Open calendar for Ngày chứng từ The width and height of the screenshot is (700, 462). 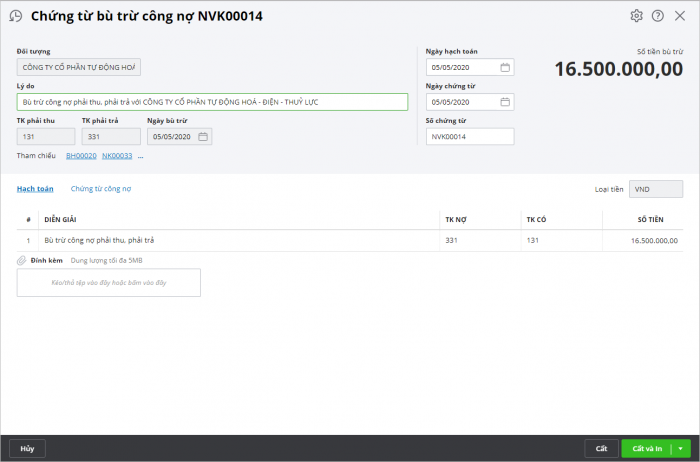(505, 102)
